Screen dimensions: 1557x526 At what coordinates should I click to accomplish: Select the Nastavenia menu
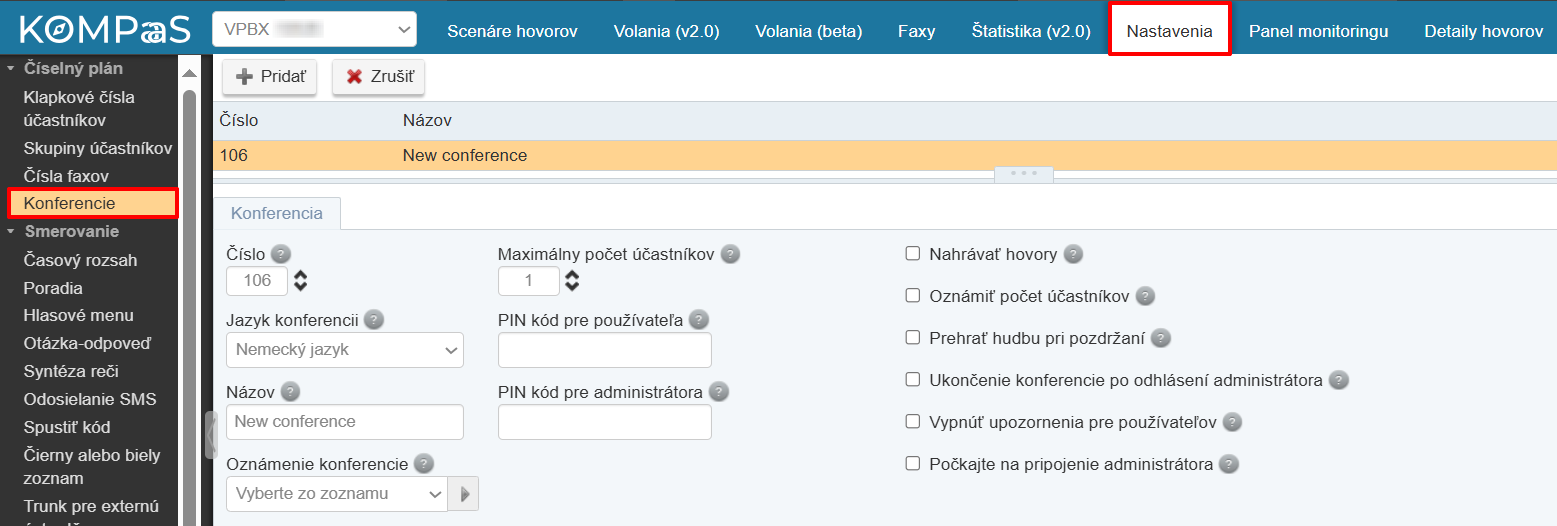point(1170,31)
